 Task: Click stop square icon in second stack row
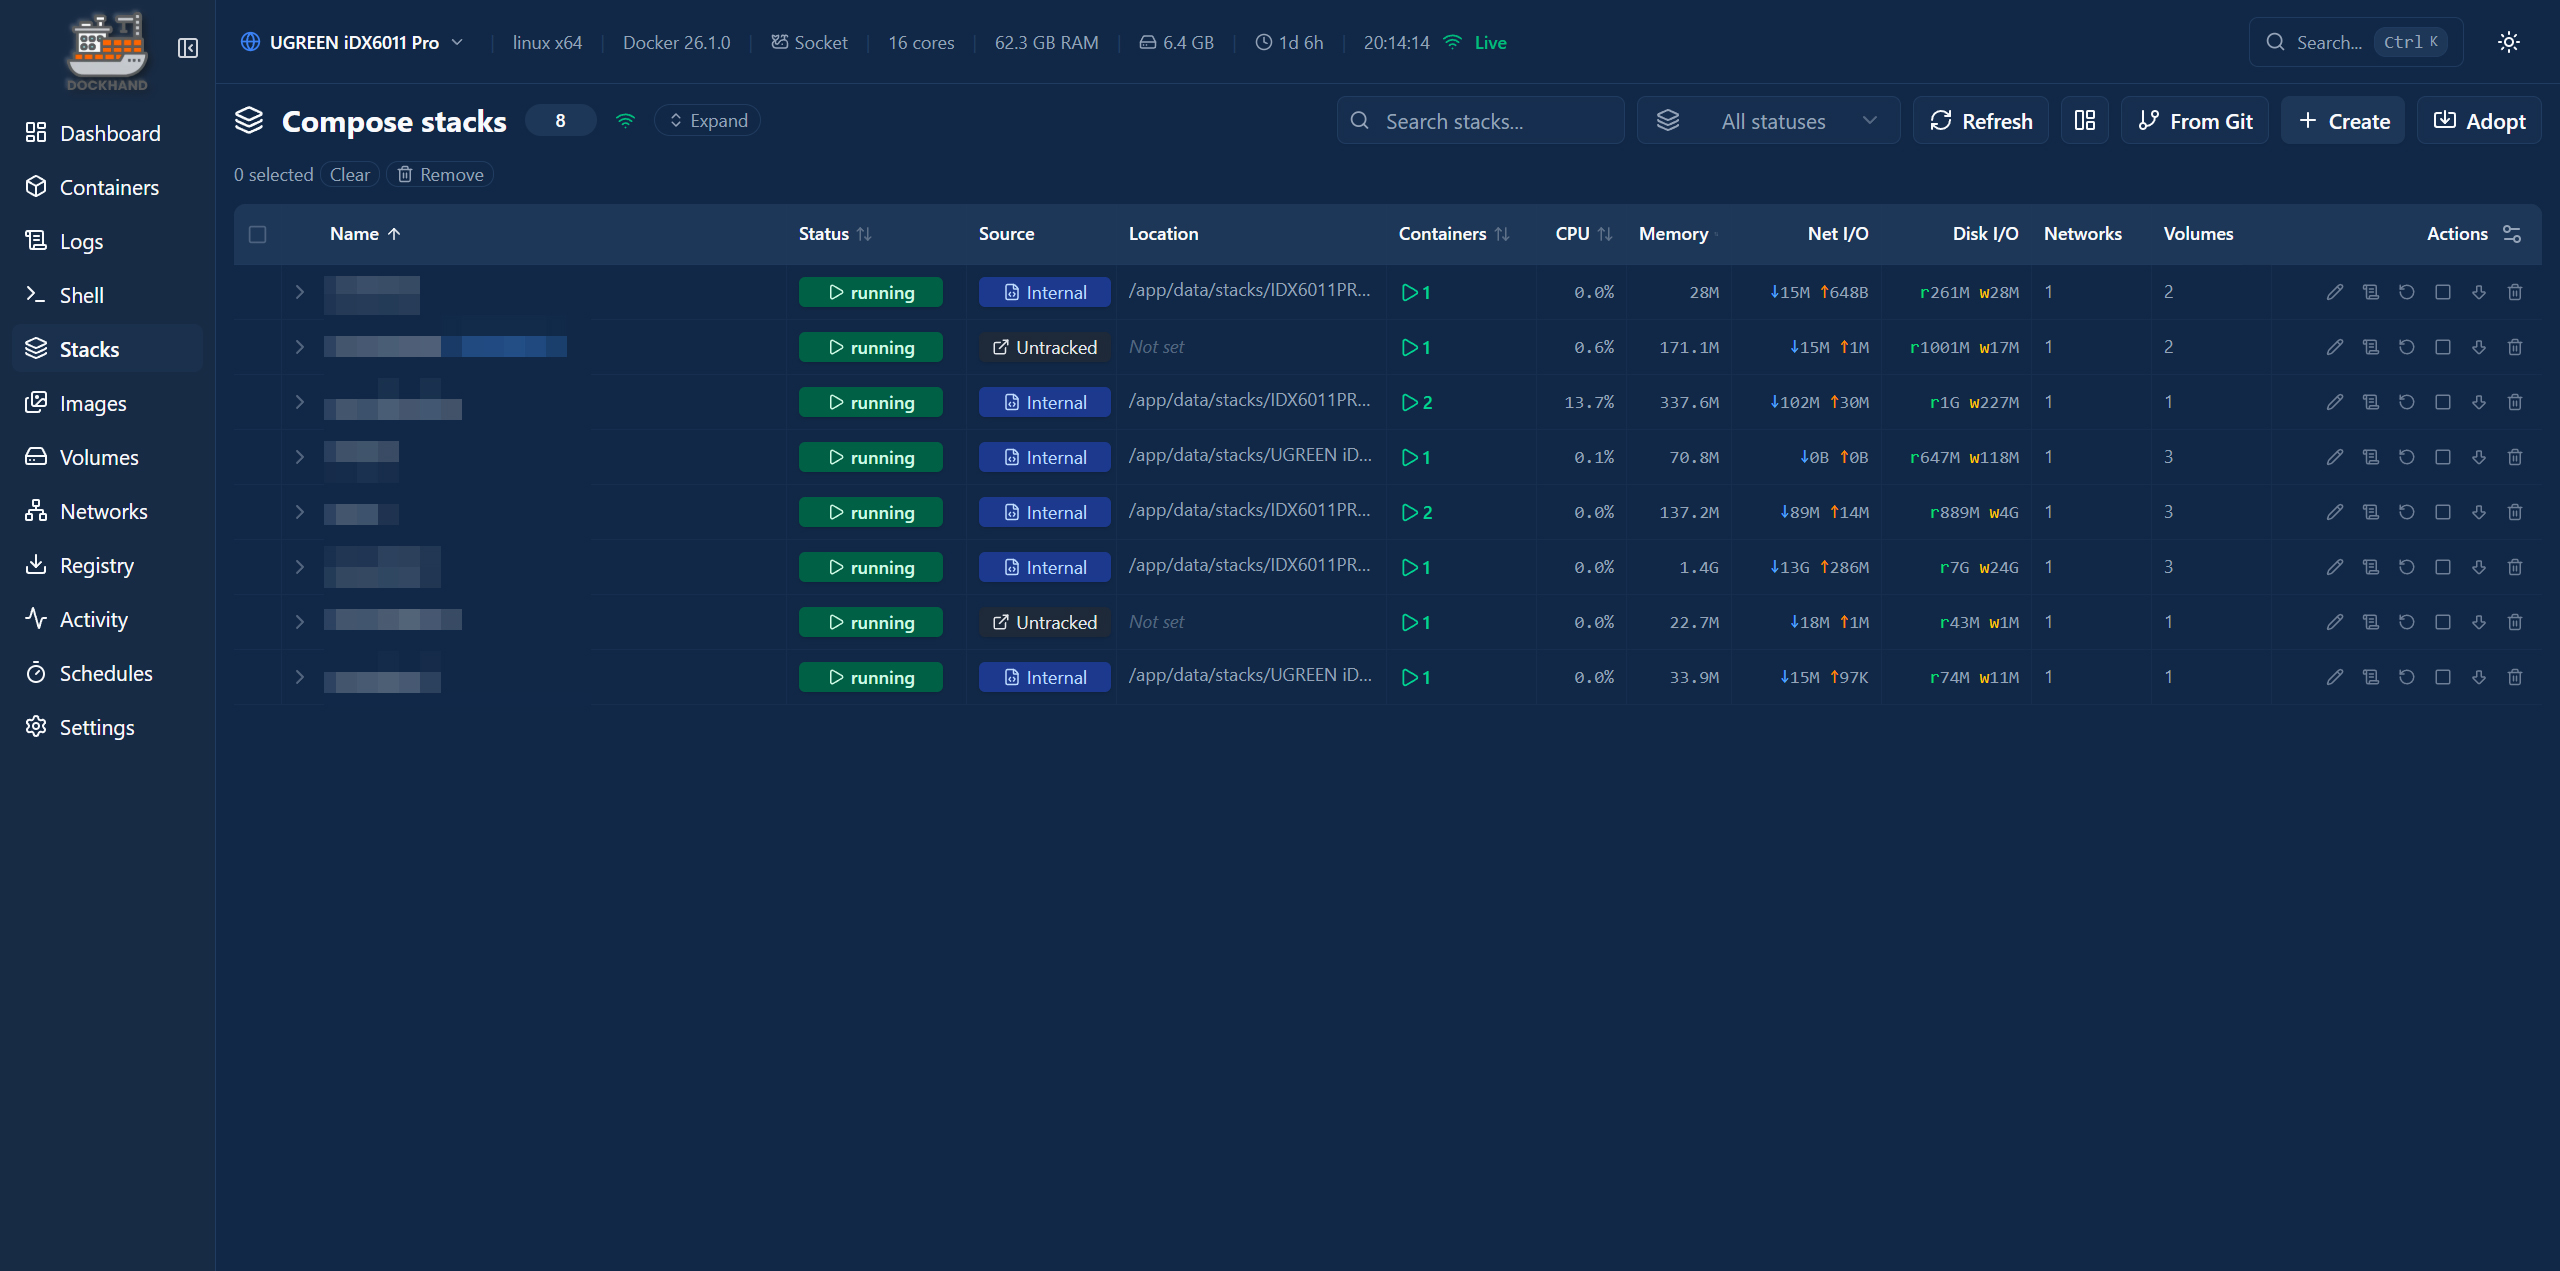point(2443,347)
